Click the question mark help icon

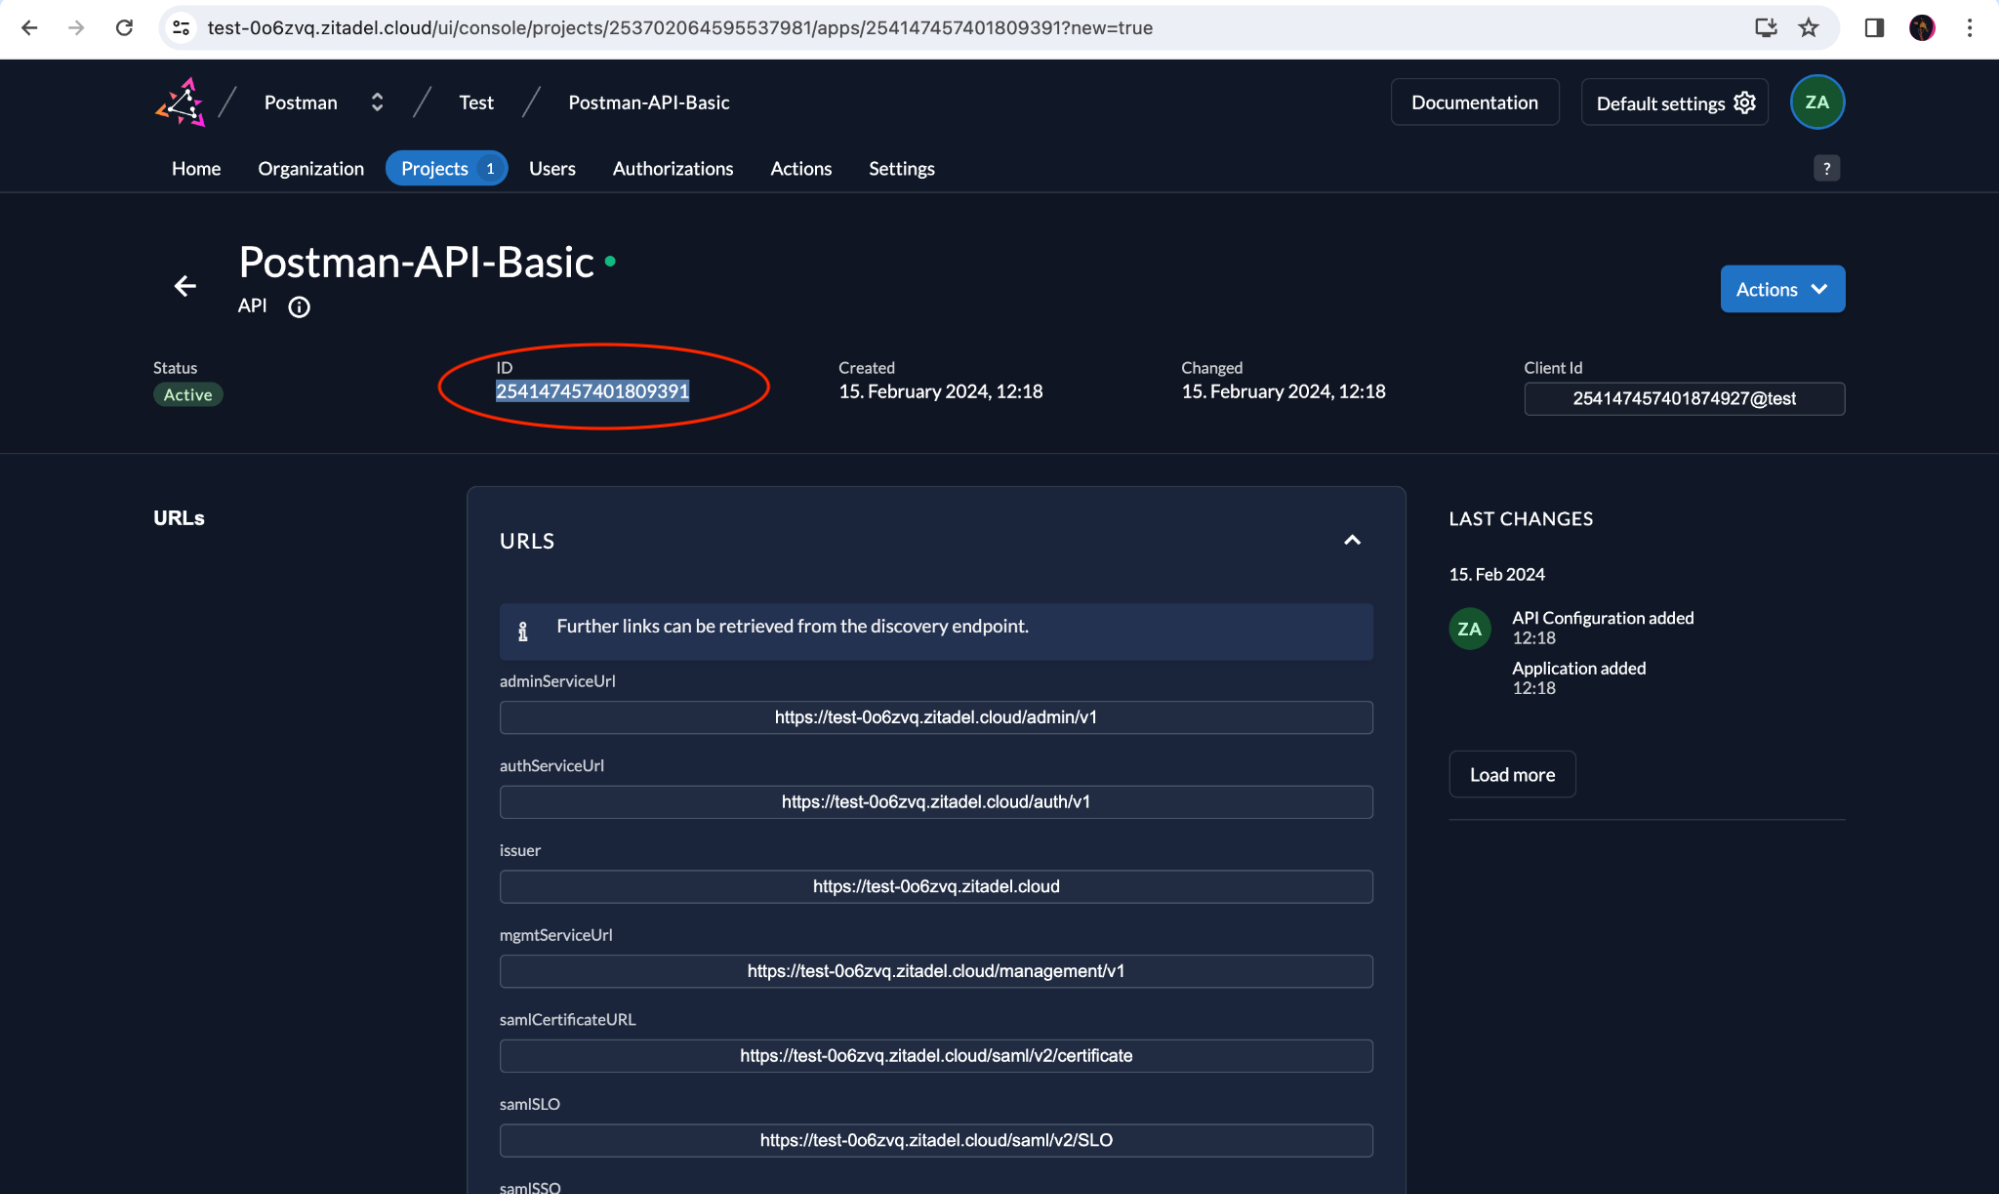(x=1826, y=168)
